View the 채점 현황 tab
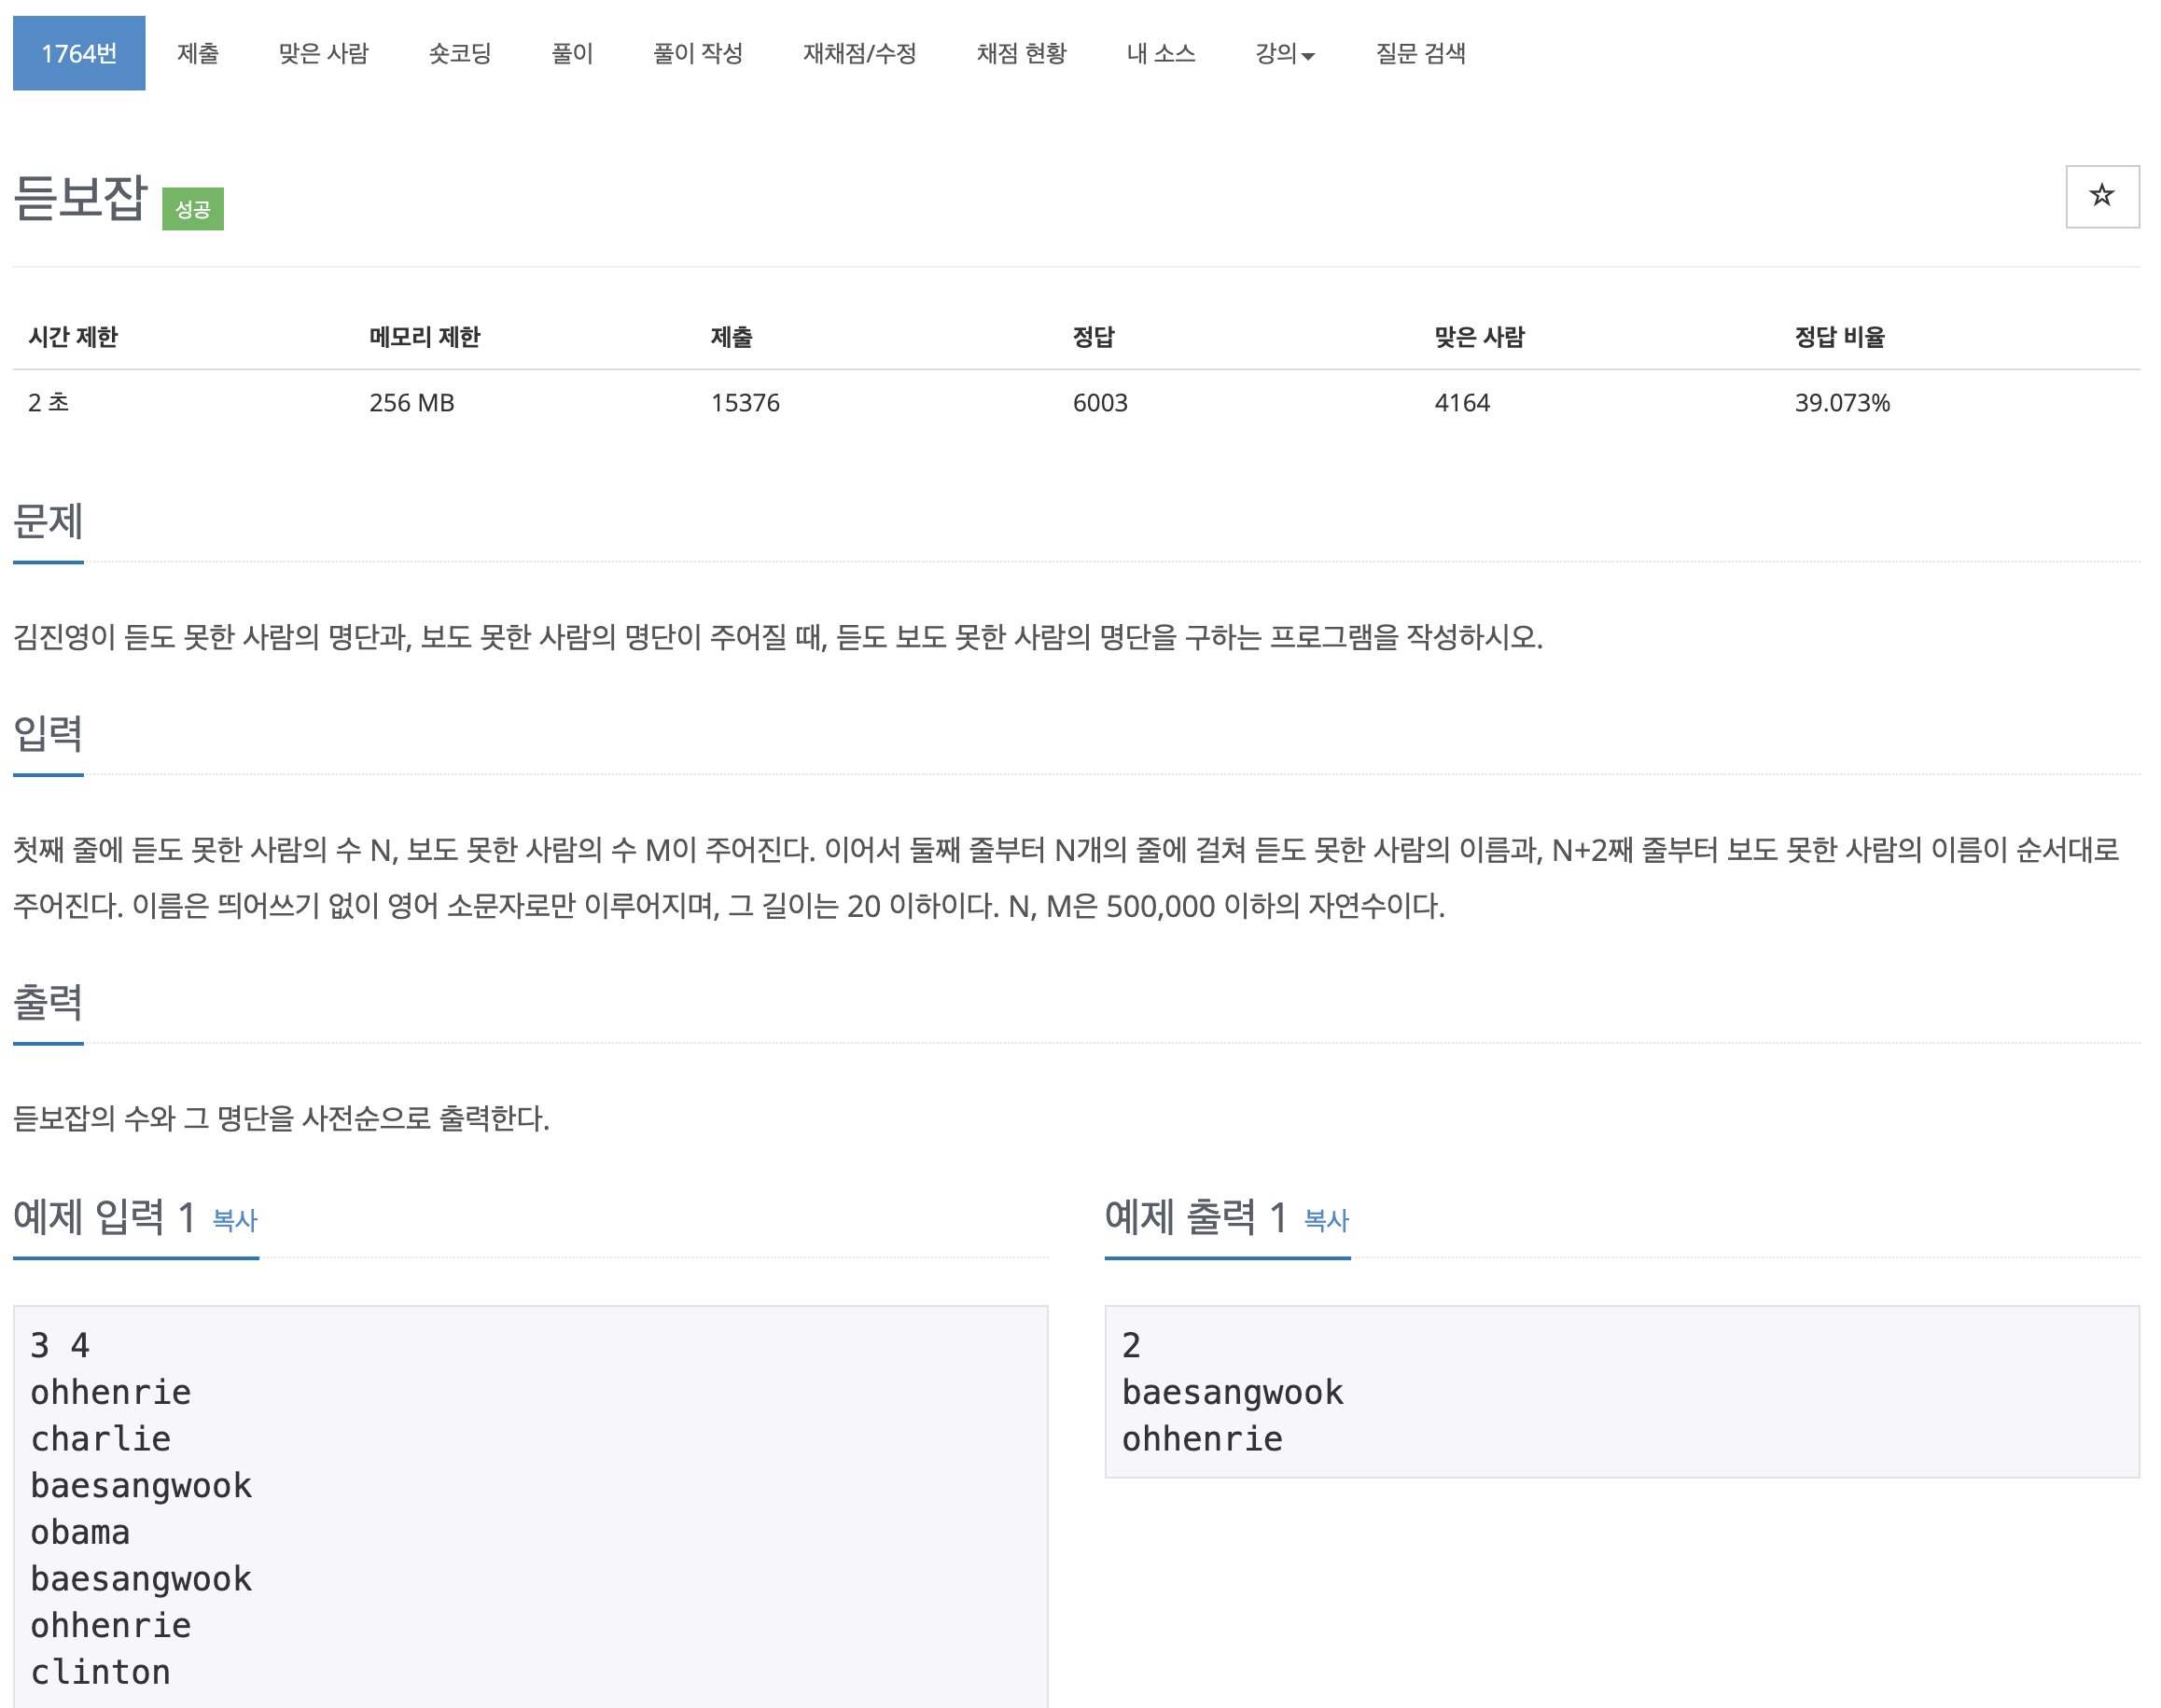 1021,53
